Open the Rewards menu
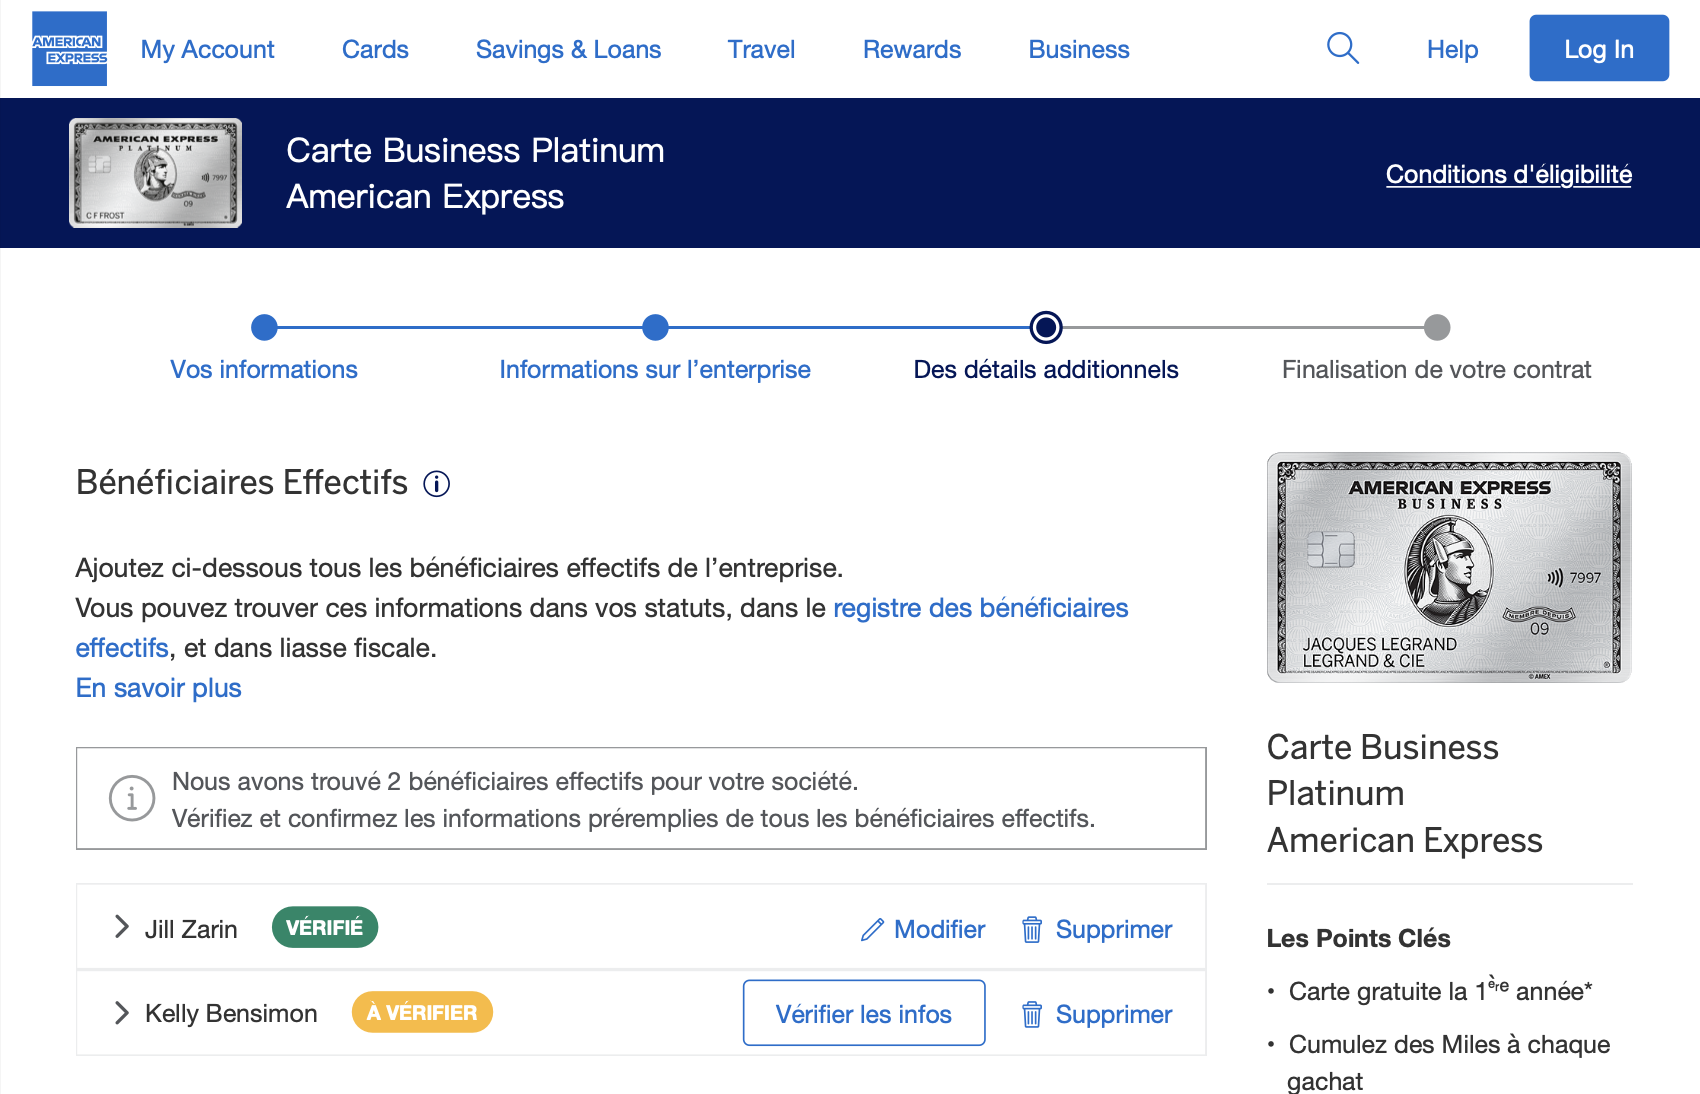 pyautogui.click(x=912, y=49)
